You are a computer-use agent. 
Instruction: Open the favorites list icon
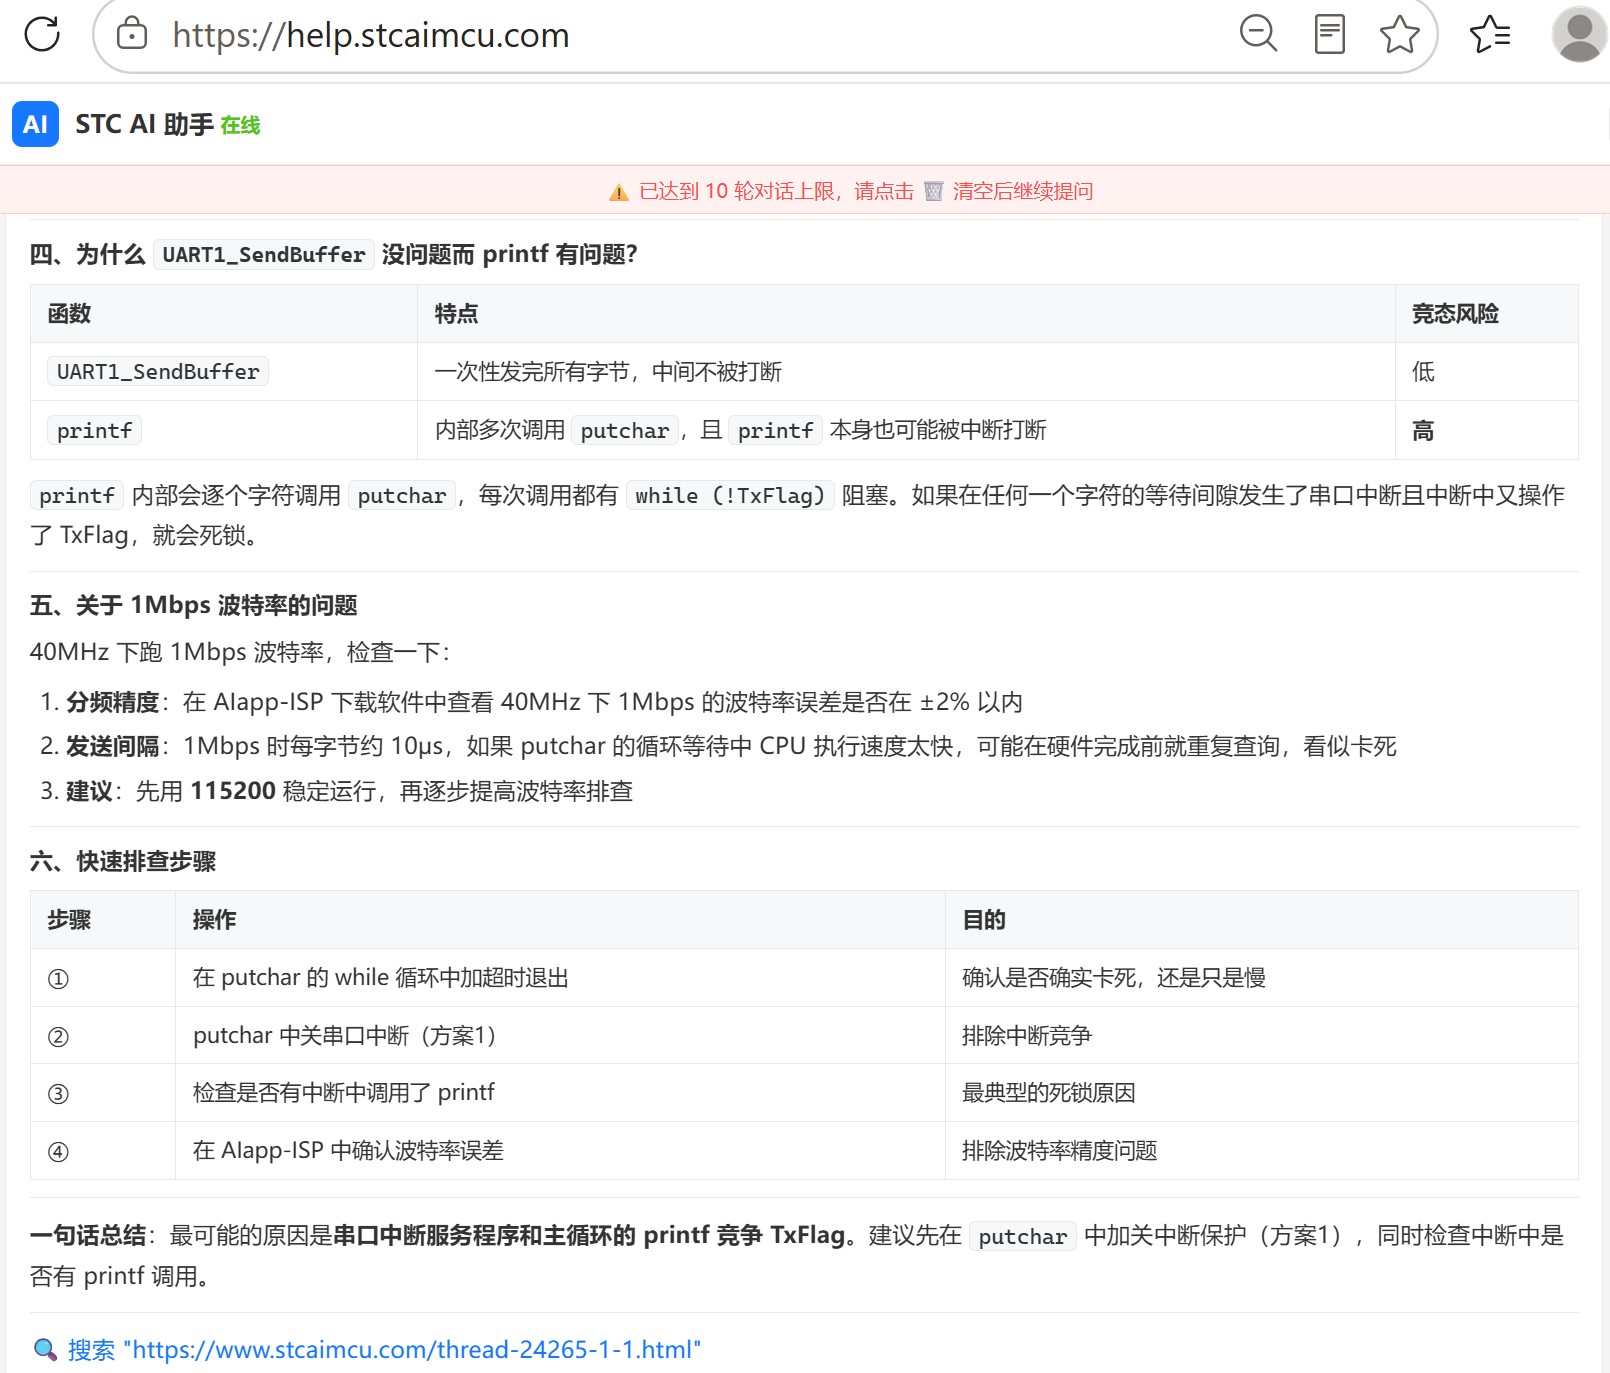tap(1490, 34)
